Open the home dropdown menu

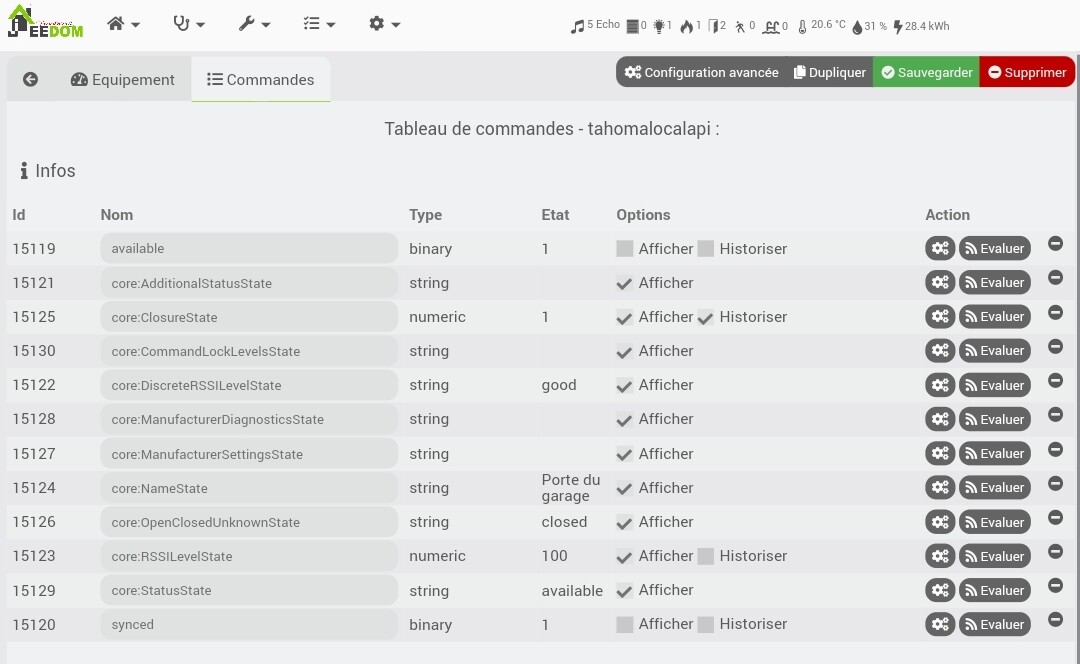(x=123, y=24)
